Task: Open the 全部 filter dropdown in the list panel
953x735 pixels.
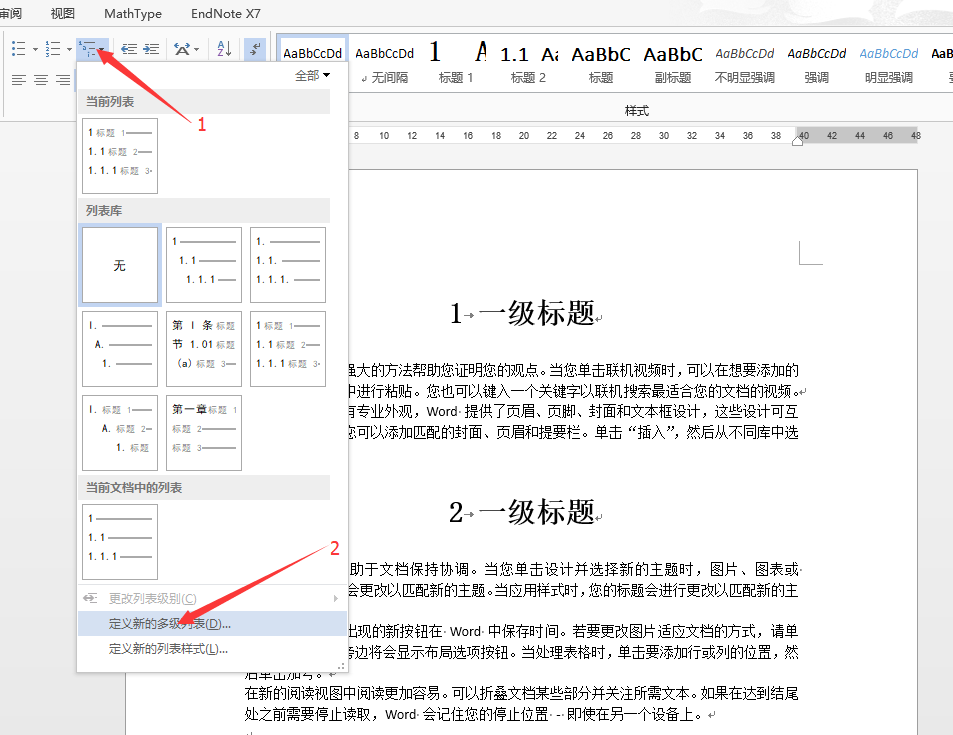Action: click(312, 75)
